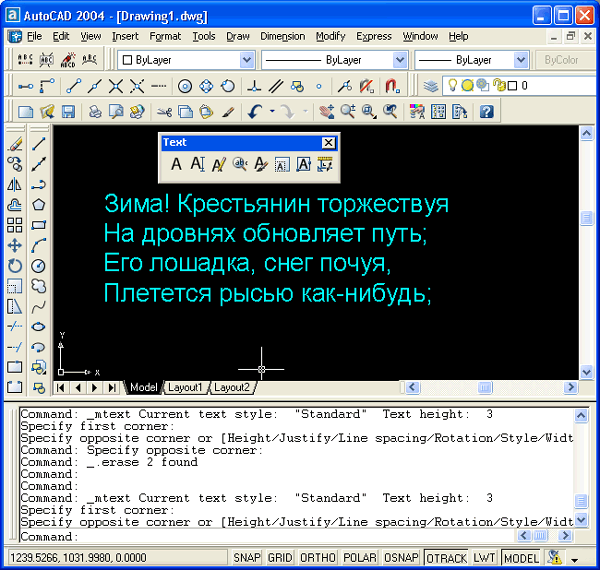Open the lineweight ByLayer dropdown
The image size is (600, 570).
click(x=520, y=60)
